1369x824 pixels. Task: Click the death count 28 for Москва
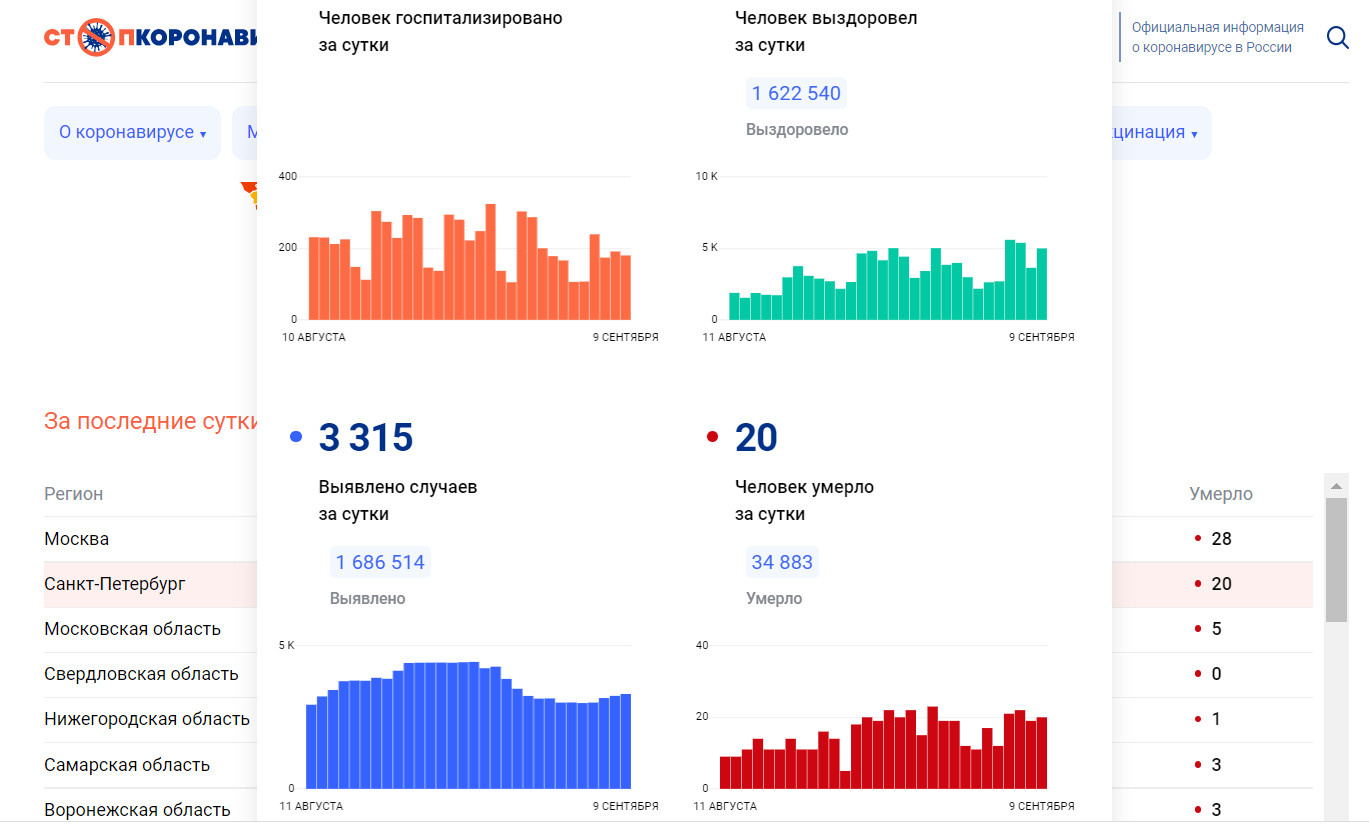[x=1221, y=539]
